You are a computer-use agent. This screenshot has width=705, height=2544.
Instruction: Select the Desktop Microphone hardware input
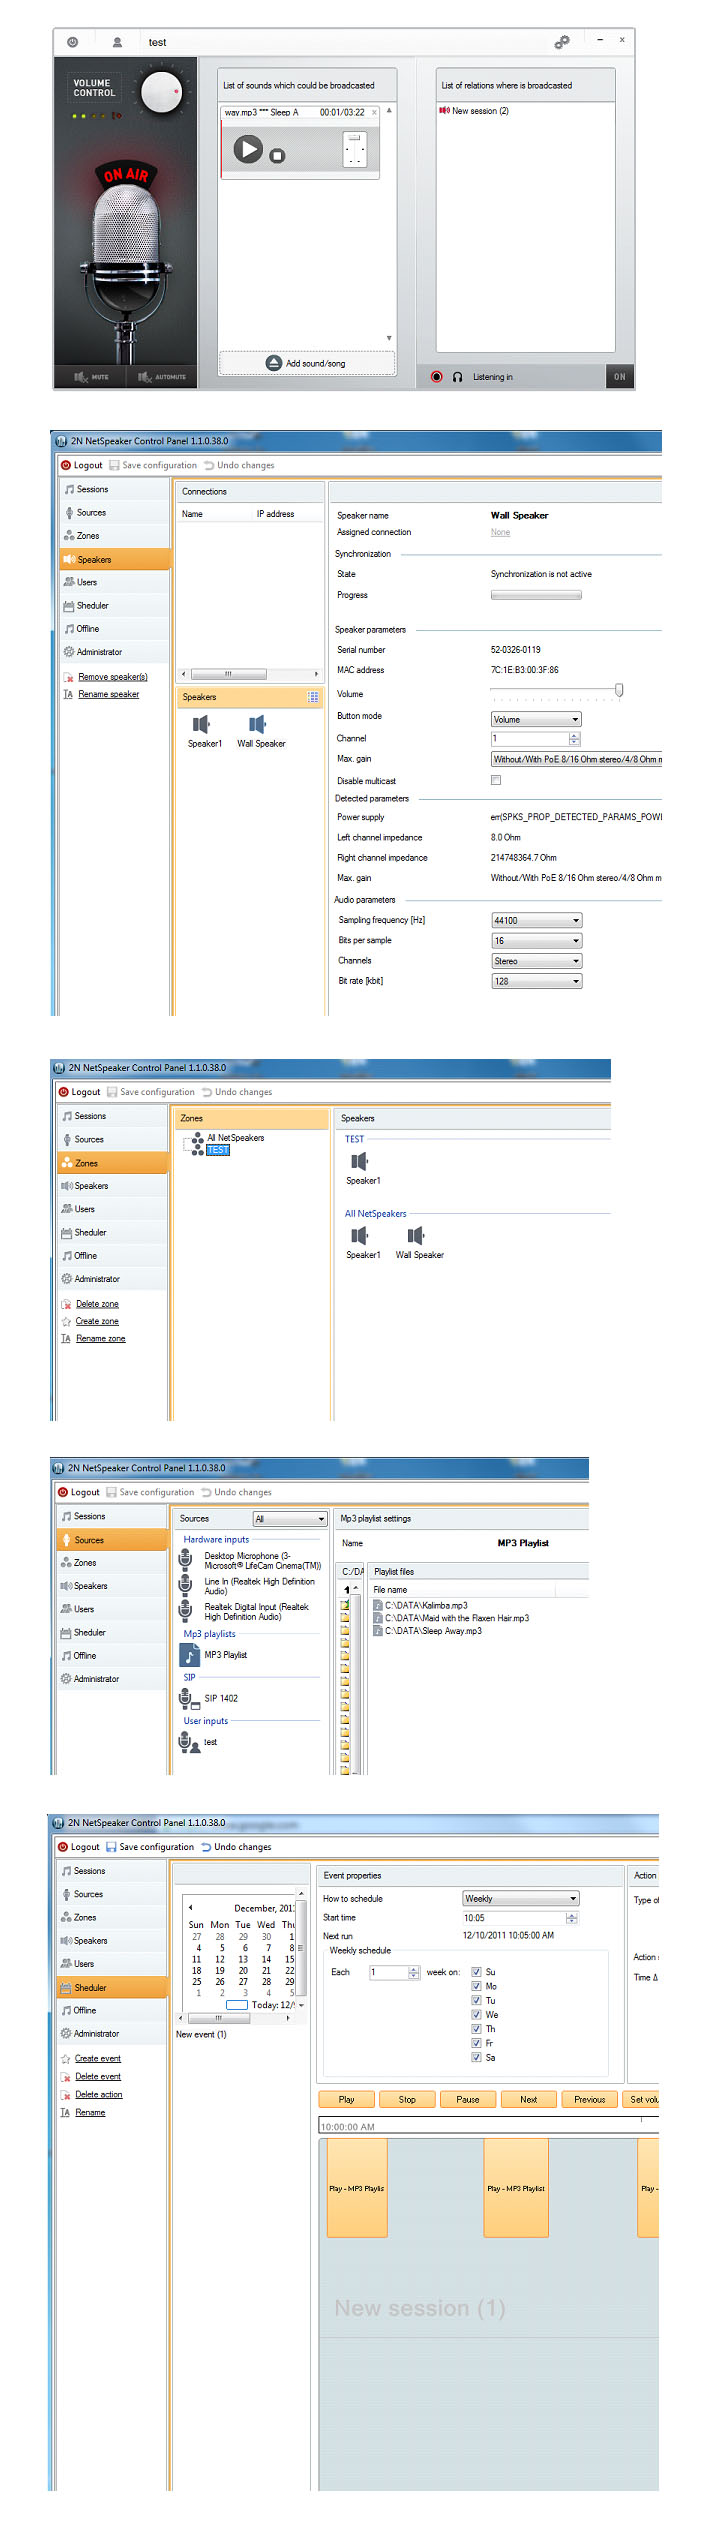click(250, 1560)
